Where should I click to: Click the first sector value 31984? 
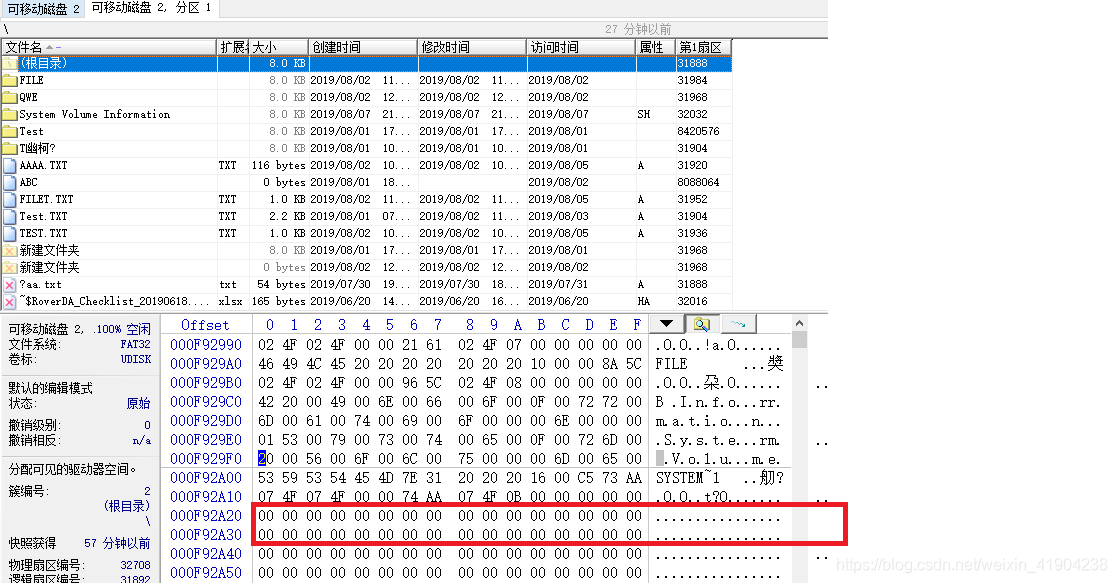(692, 81)
